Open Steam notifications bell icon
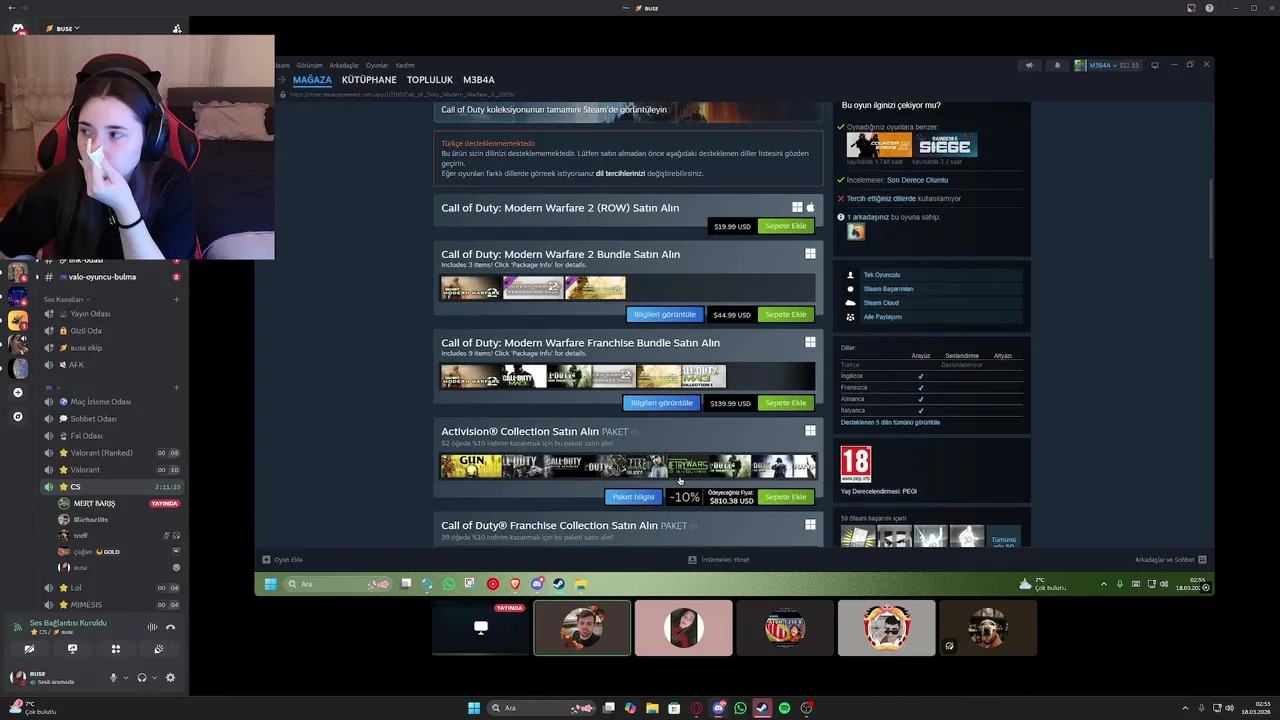 coord(1057,65)
